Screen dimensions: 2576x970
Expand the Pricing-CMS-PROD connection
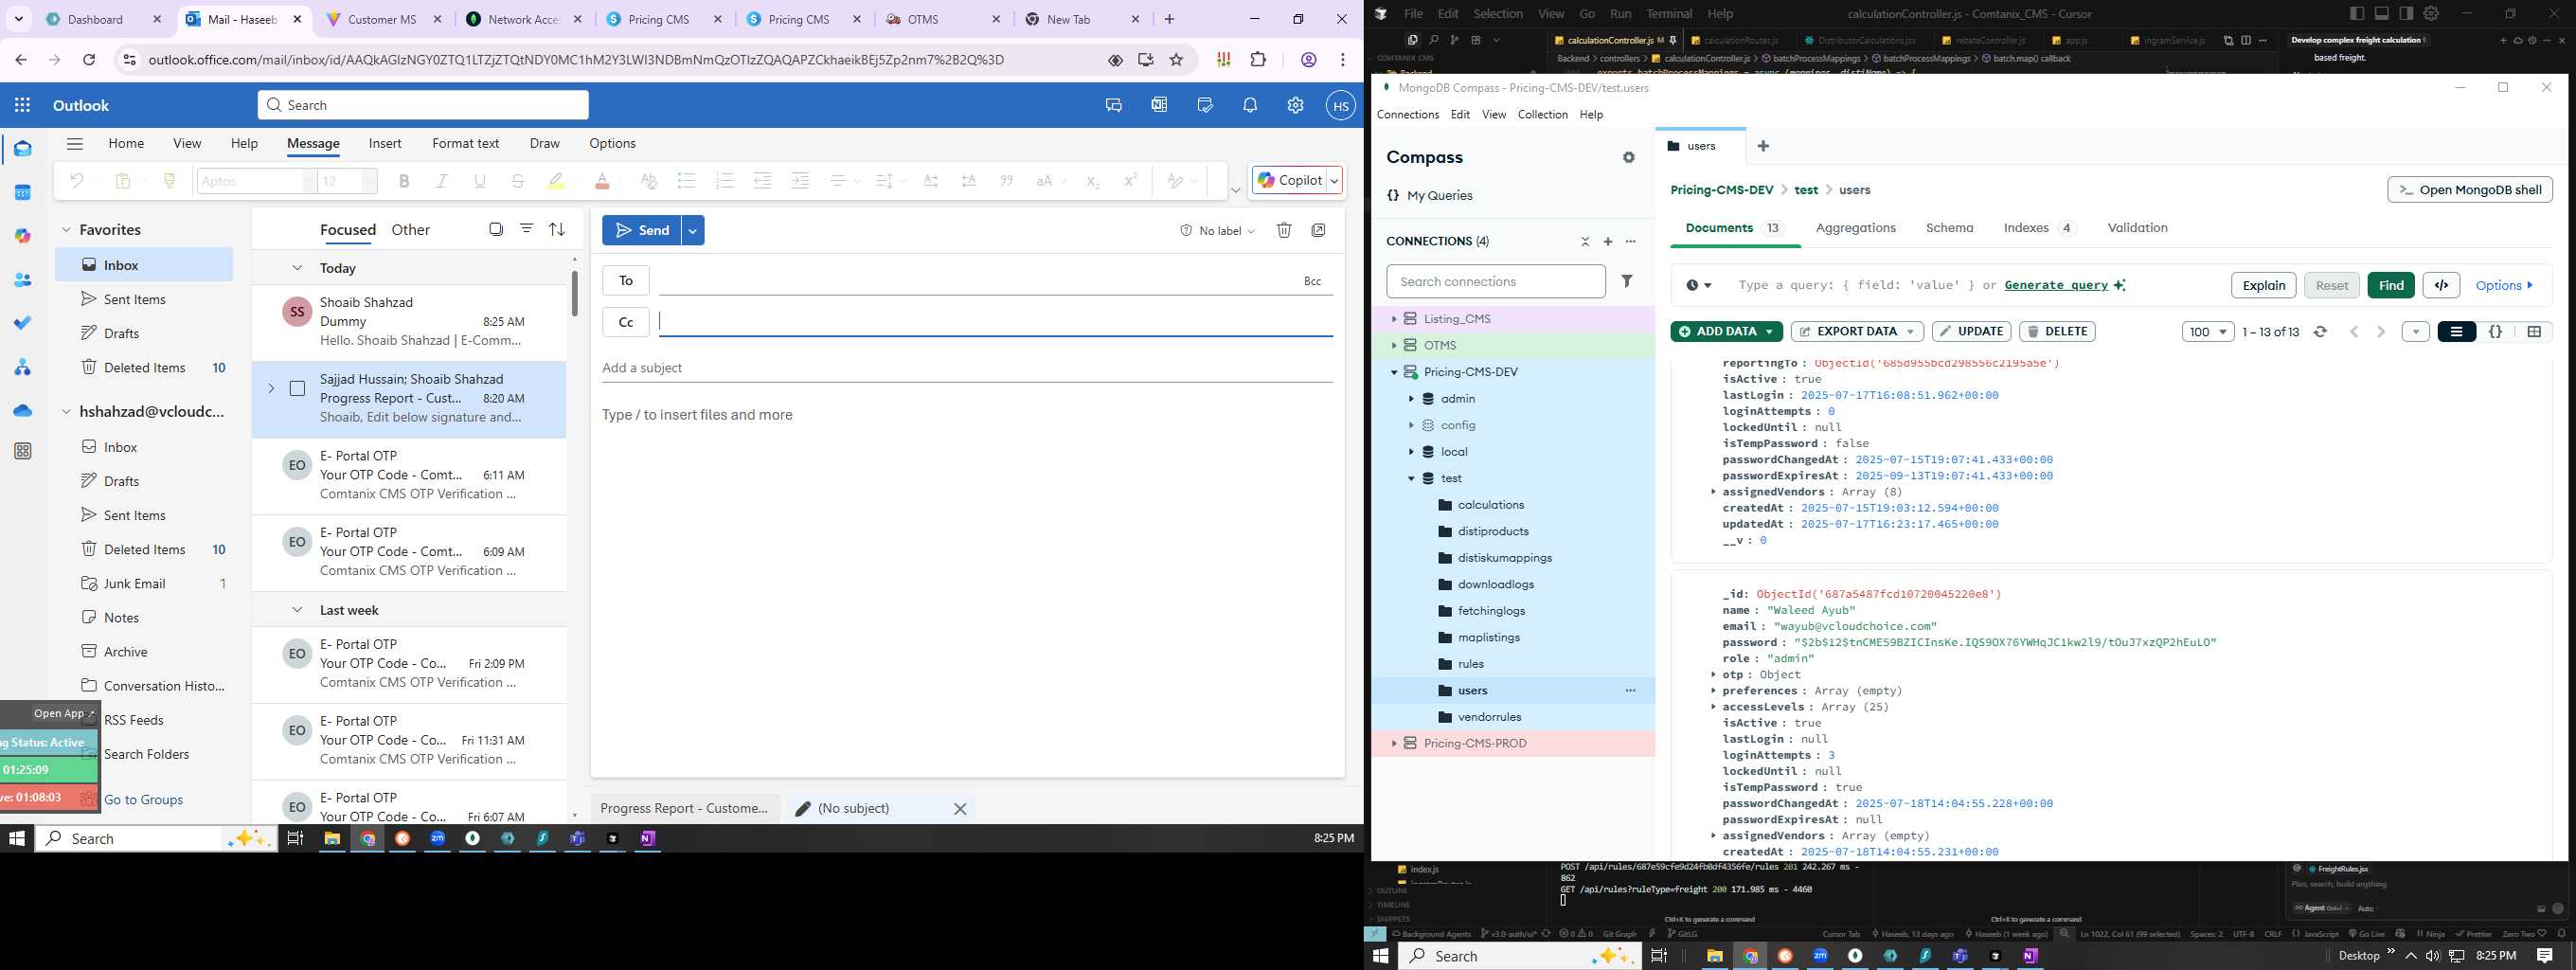click(1394, 743)
